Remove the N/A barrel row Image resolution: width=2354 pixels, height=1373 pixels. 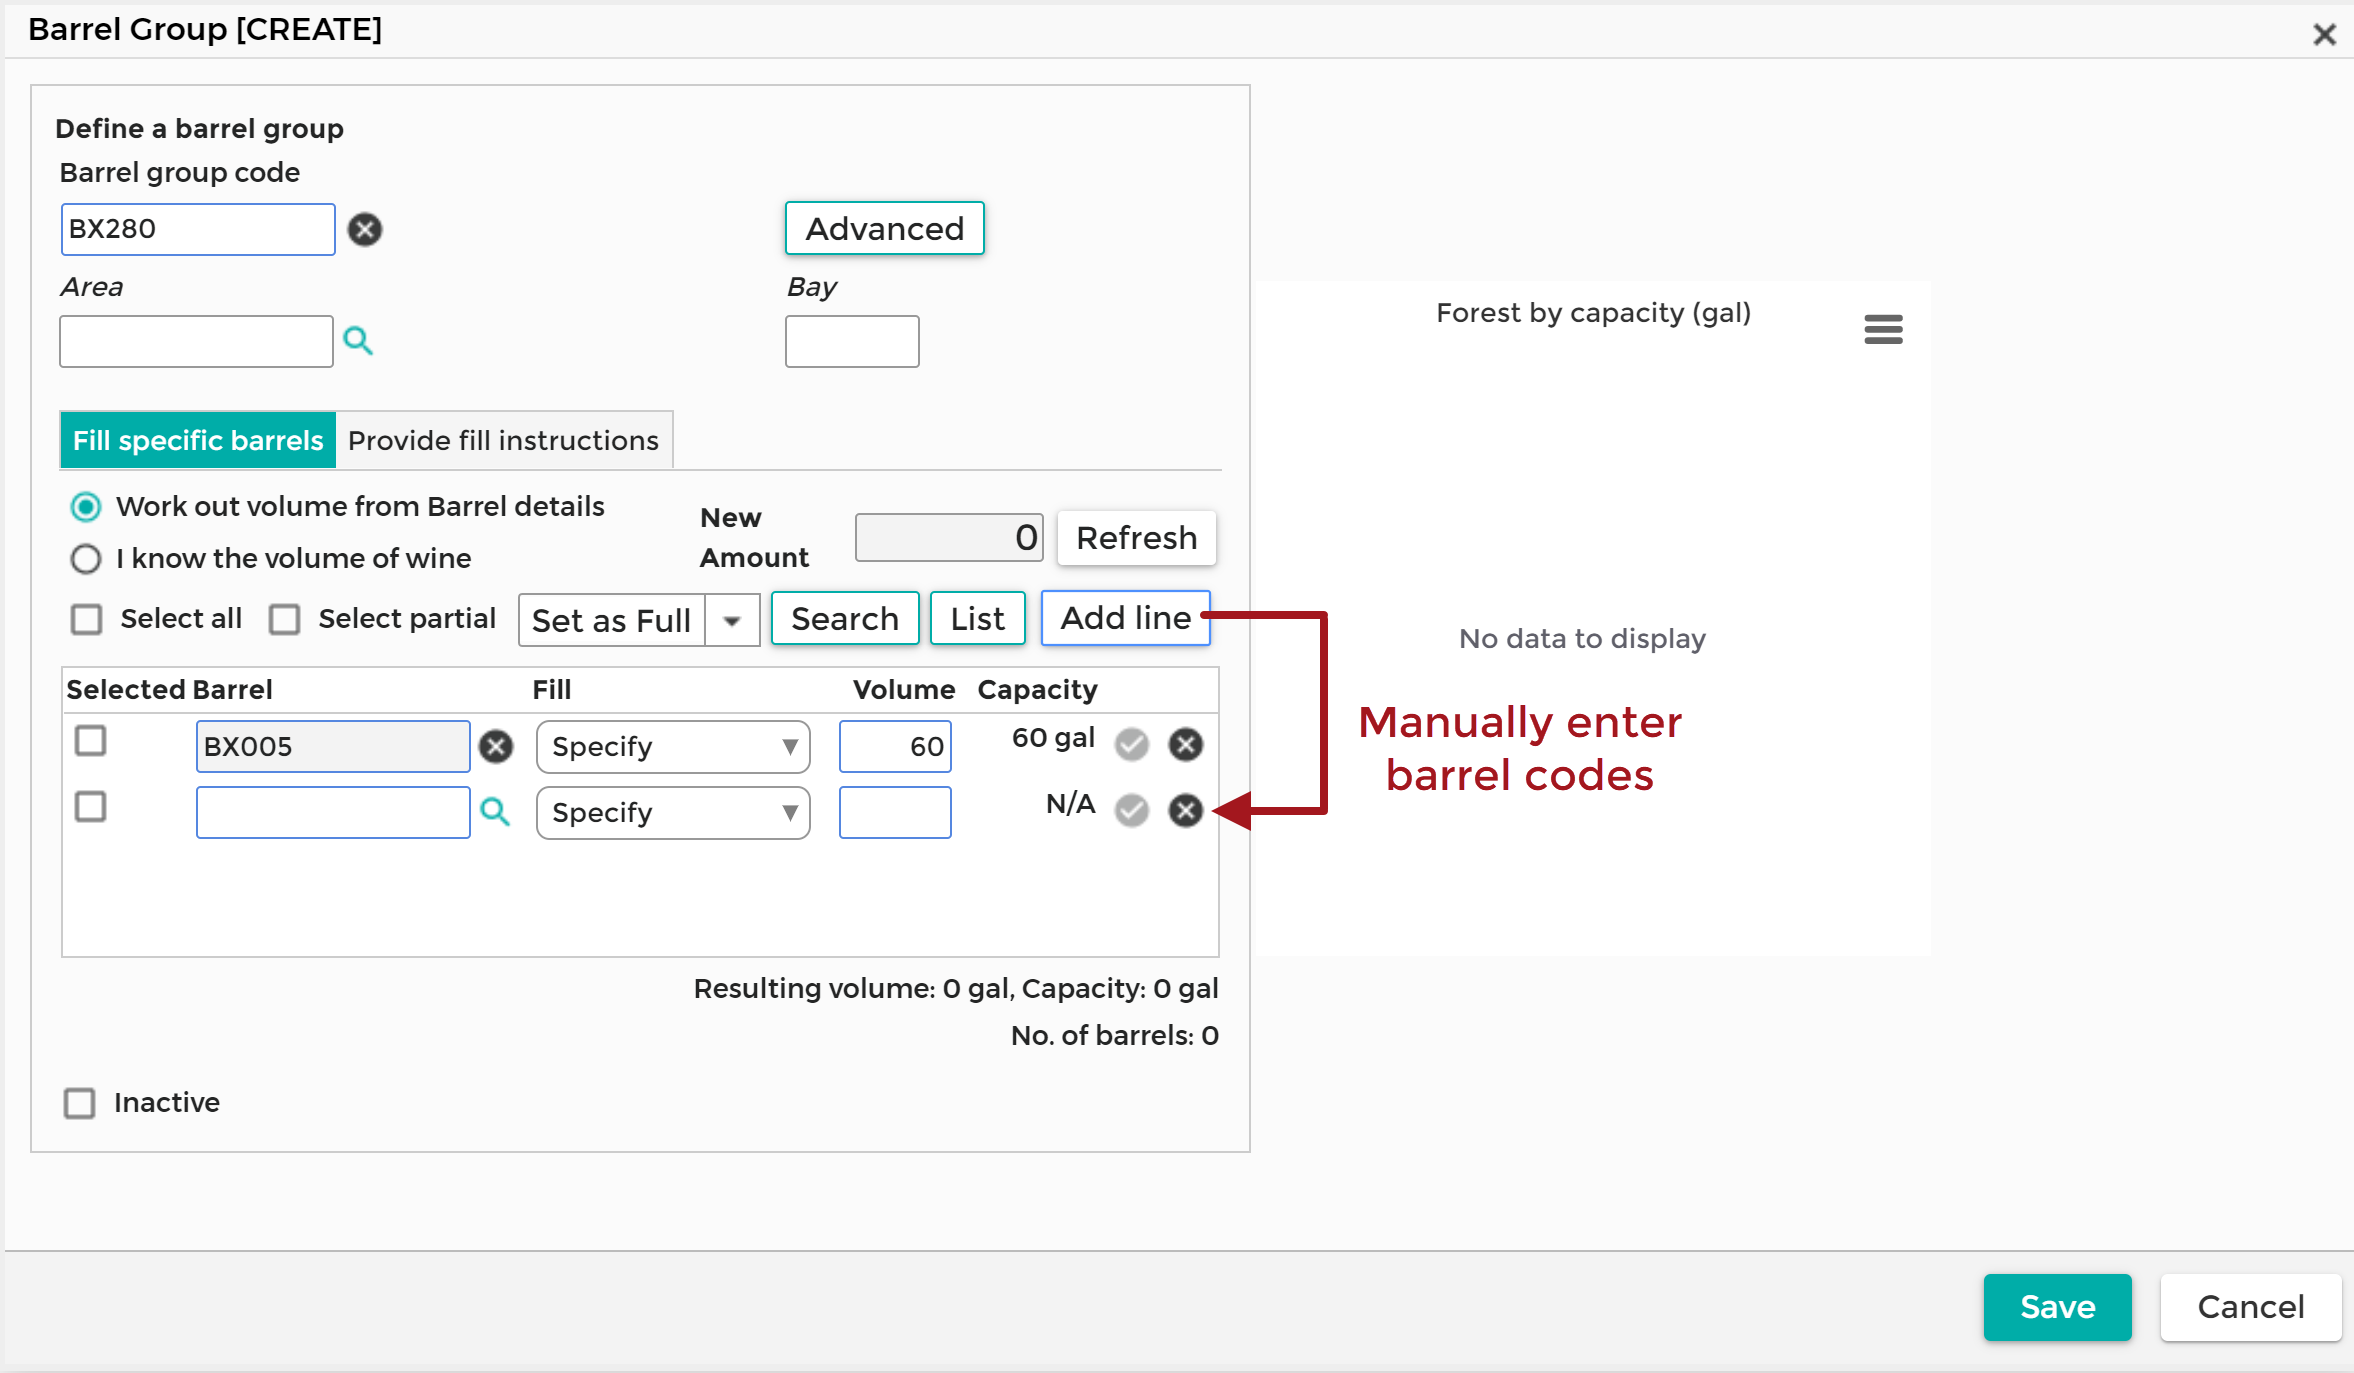pos(1186,810)
